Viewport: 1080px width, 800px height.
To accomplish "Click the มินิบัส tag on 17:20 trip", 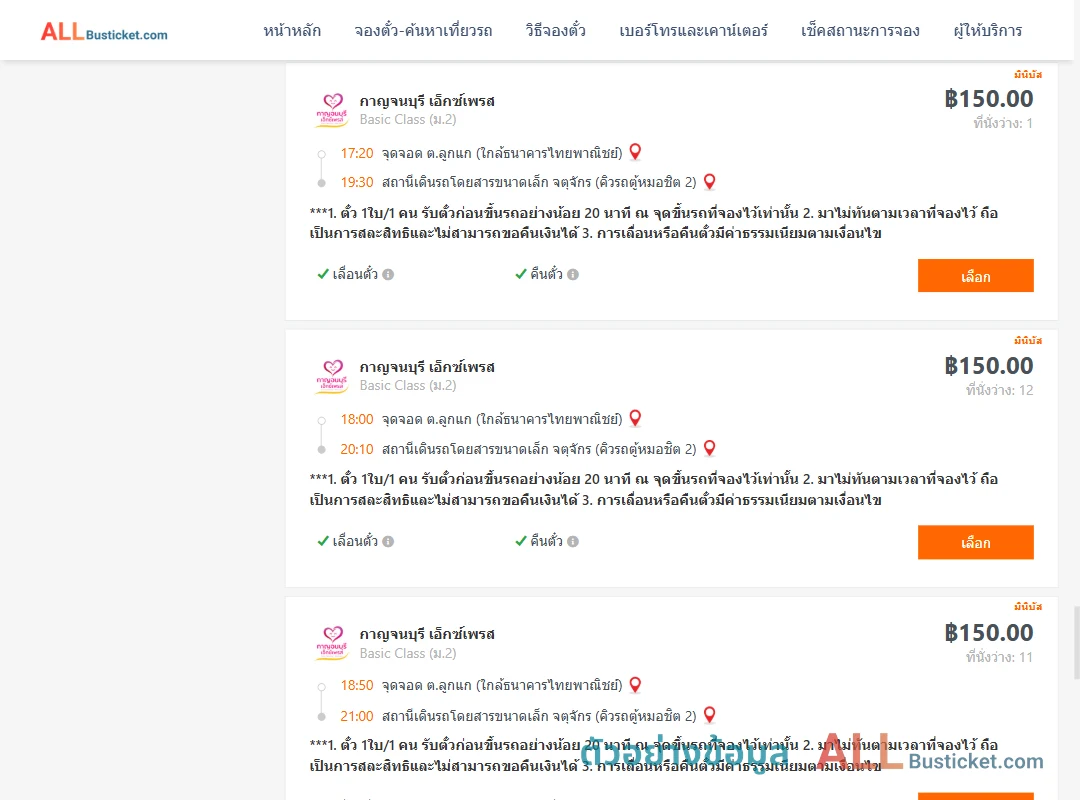I will pos(1028,74).
